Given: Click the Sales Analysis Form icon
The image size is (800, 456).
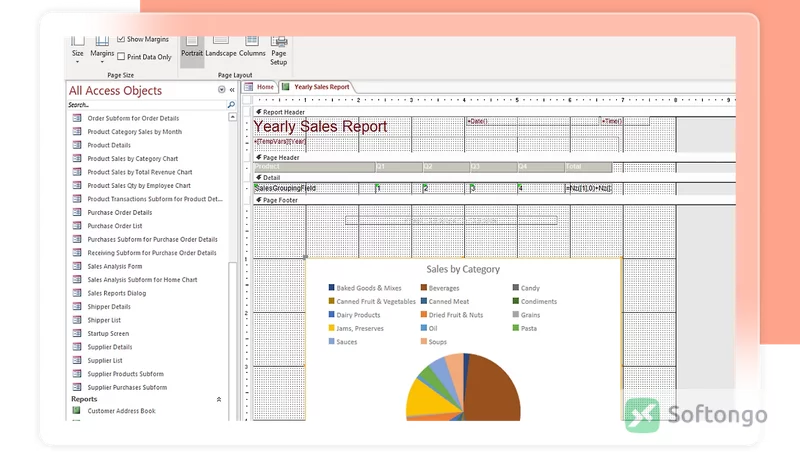Looking at the screenshot, I should pyautogui.click(x=77, y=266).
